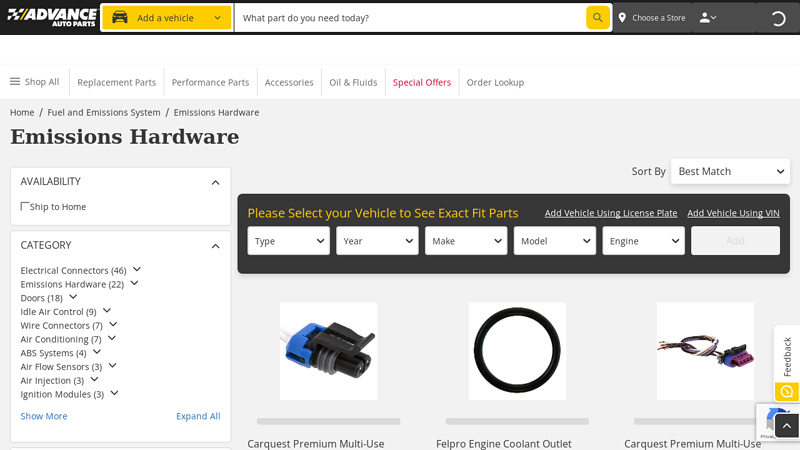Click the greyed Add vehicle button

click(735, 241)
